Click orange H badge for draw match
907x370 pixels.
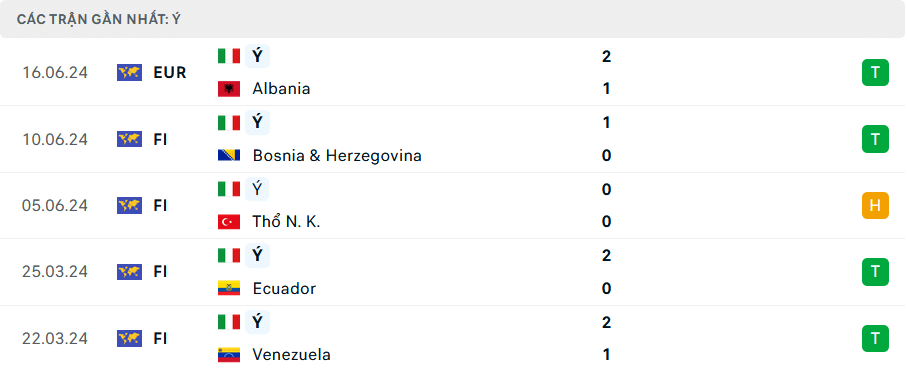[x=875, y=205]
